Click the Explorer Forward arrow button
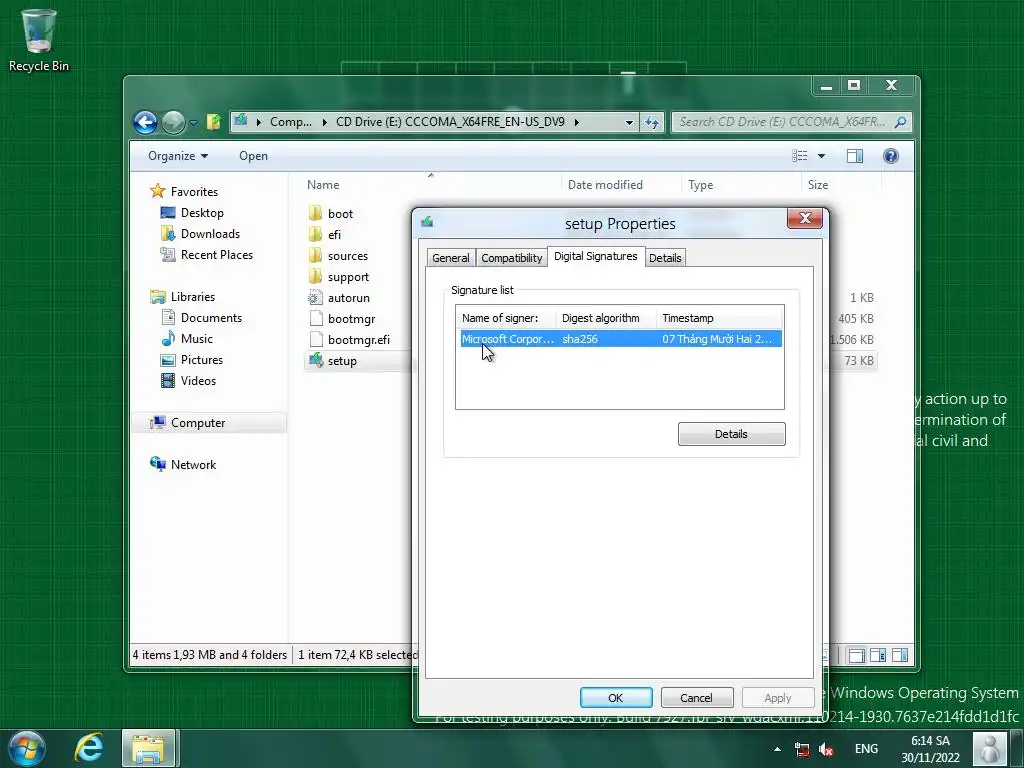The width and height of the screenshot is (1024, 768). pyautogui.click(x=173, y=122)
